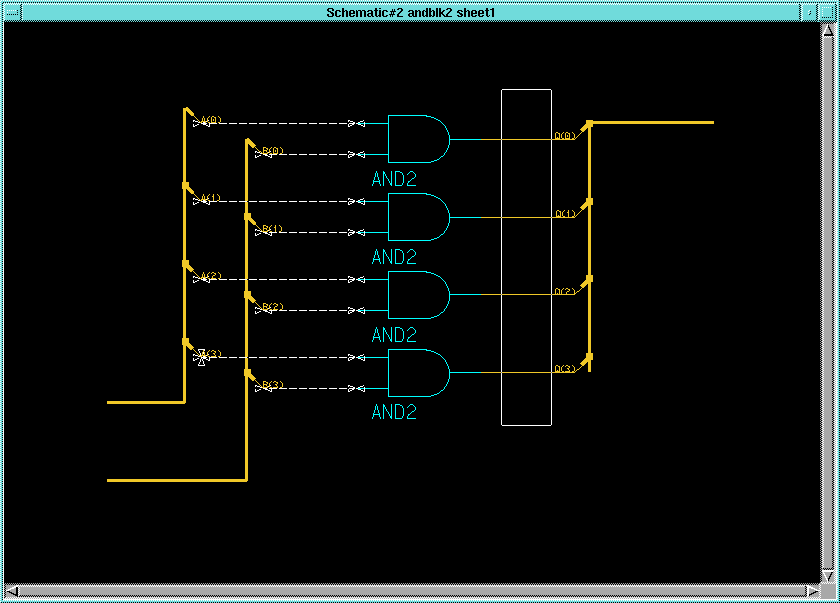
Task: Click the horizontal scrollbar left arrow
Action: coord(12,591)
